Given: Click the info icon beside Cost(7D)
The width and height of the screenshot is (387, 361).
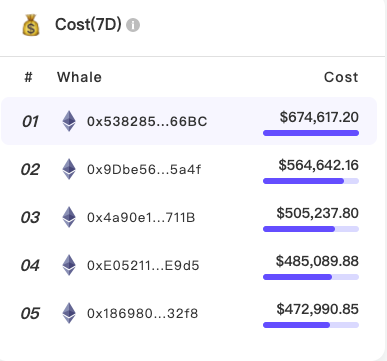Looking at the screenshot, I should click(x=133, y=25).
